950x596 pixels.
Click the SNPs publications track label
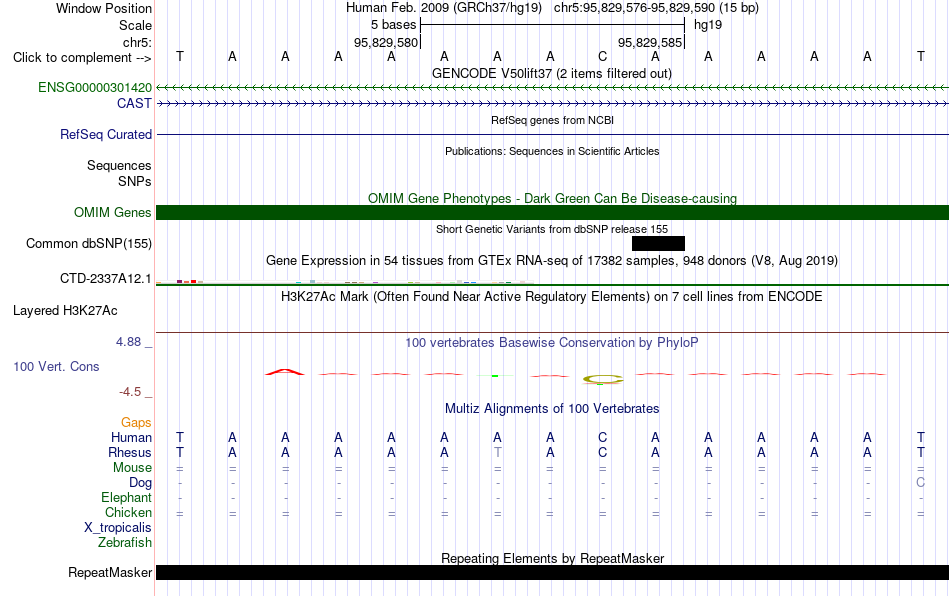[135, 181]
